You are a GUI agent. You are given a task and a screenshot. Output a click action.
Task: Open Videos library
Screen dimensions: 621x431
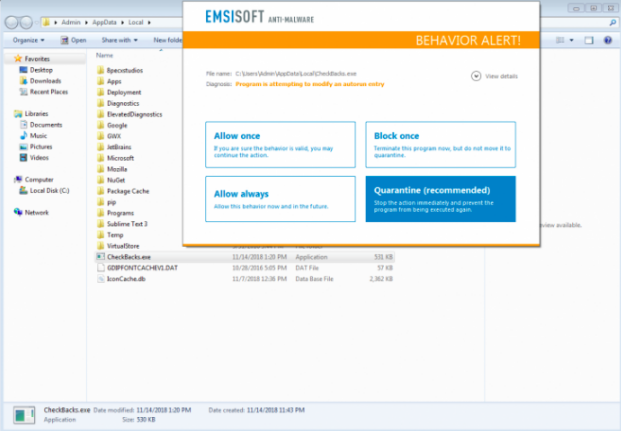pyautogui.click(x=39, y=158)
